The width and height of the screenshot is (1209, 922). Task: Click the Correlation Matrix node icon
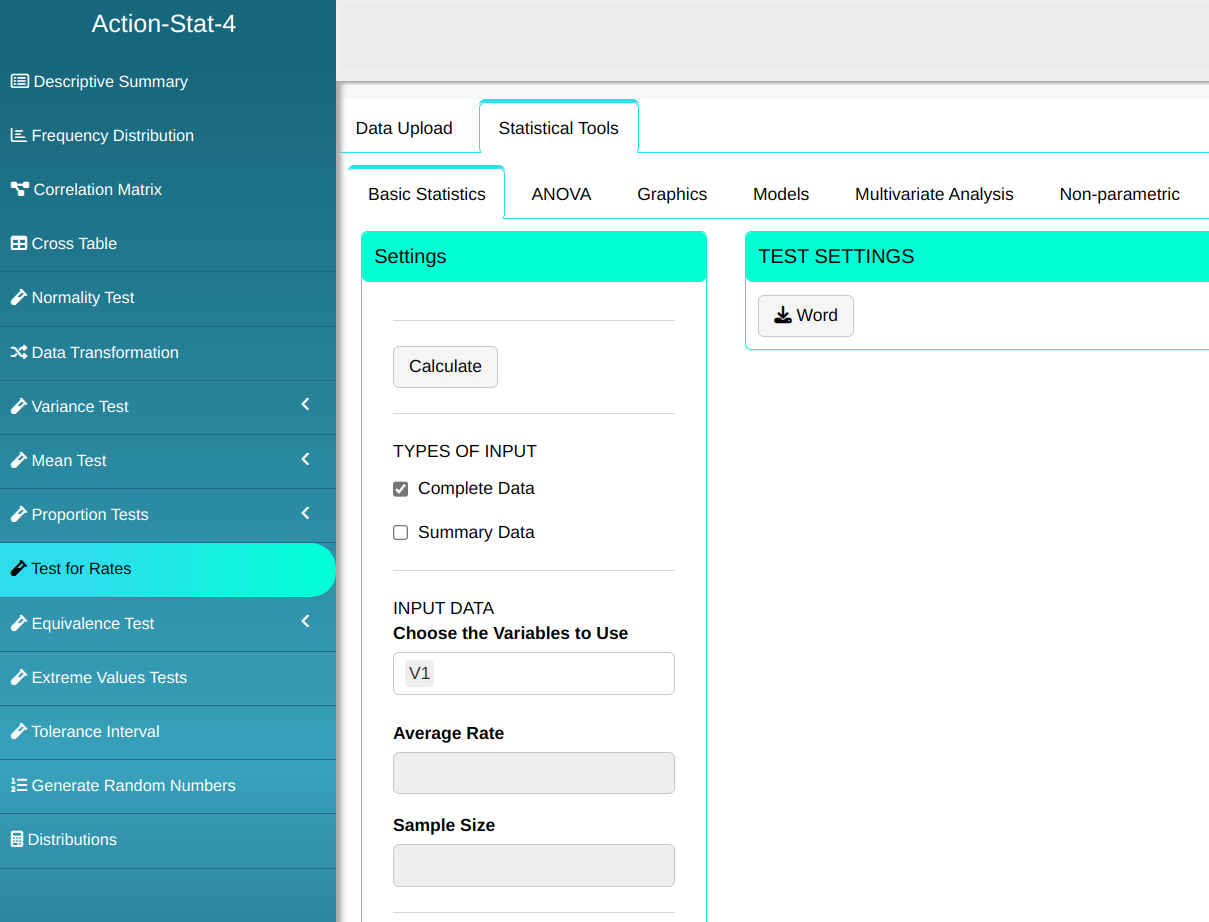coord(19,190)
